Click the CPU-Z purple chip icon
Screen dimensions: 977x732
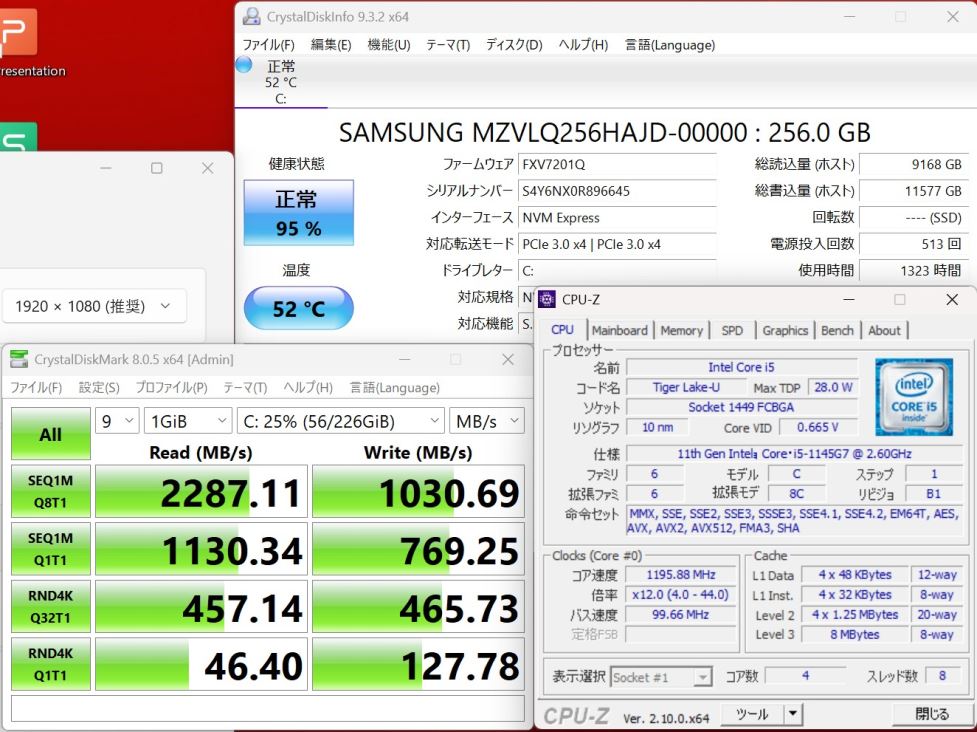click(x=547, y=299)
